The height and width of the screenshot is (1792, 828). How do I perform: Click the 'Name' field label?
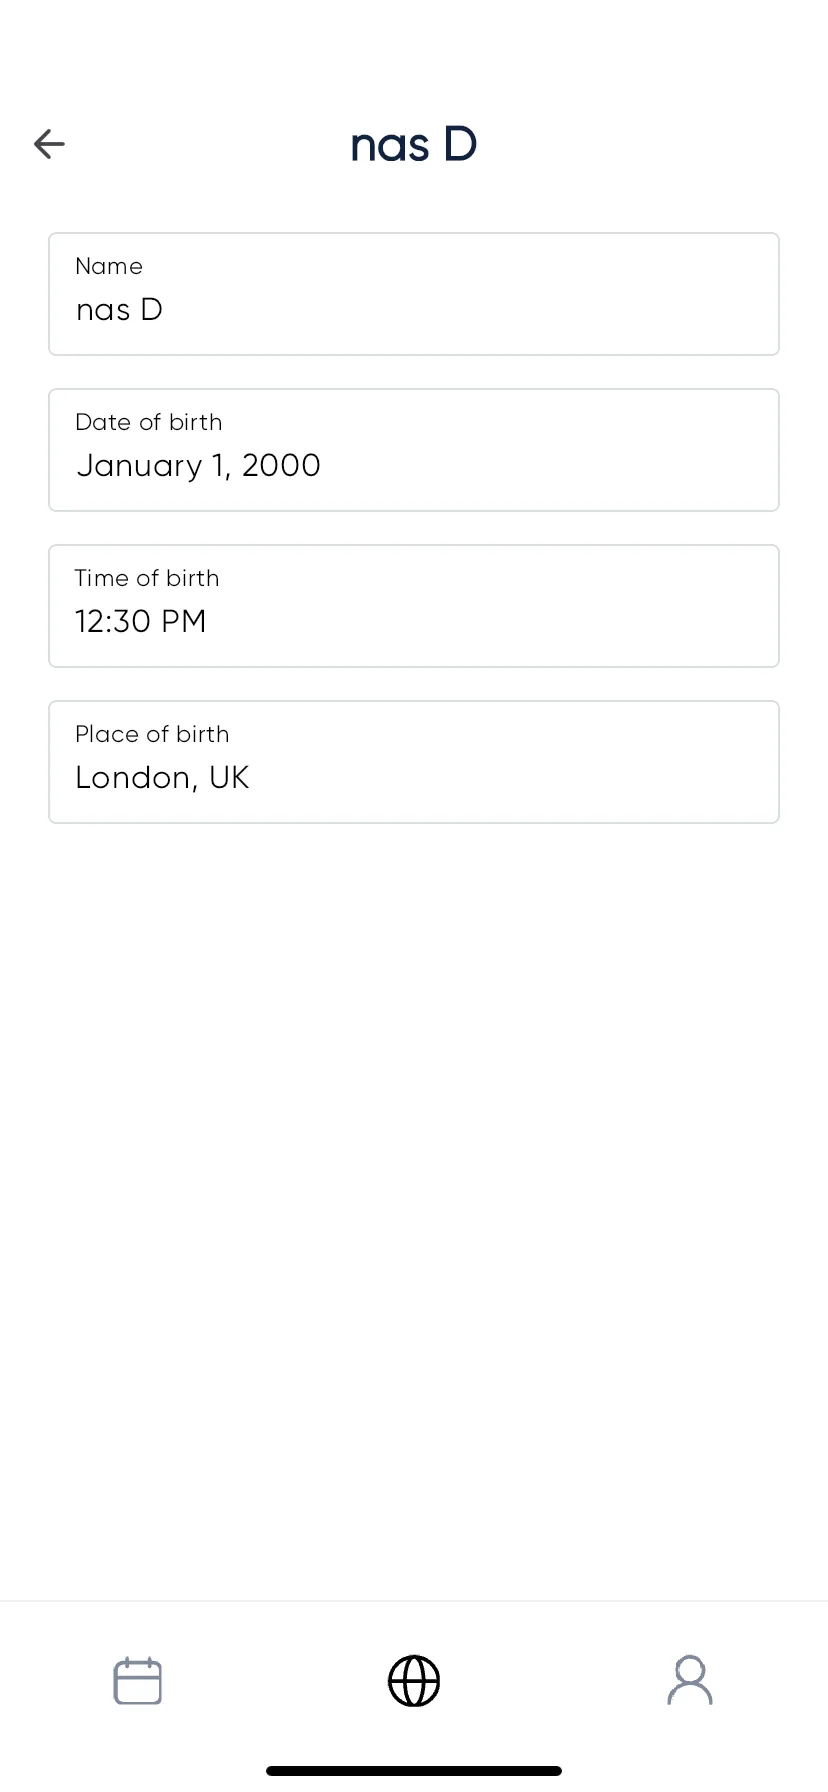pos(109,266)
